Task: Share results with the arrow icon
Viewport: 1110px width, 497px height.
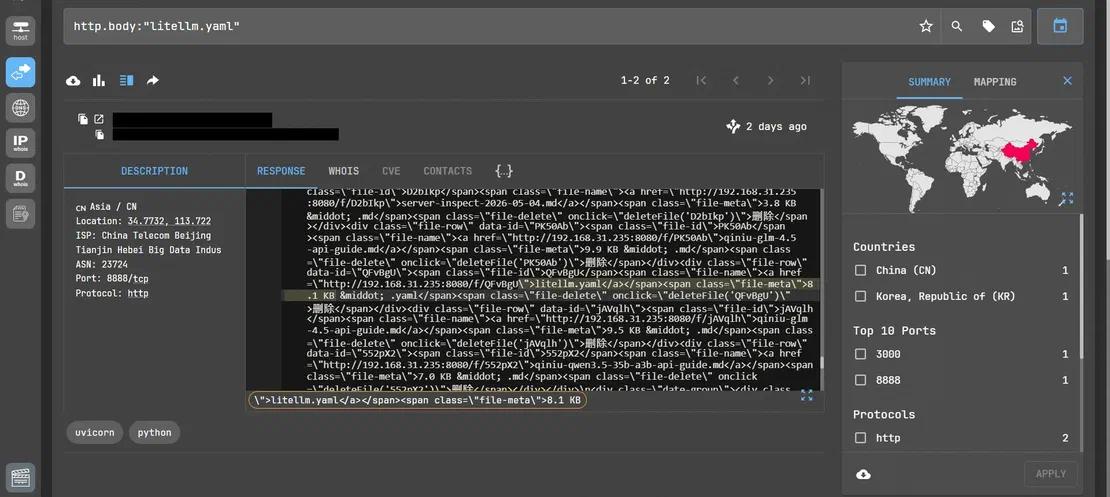Action: coord(152,81)
